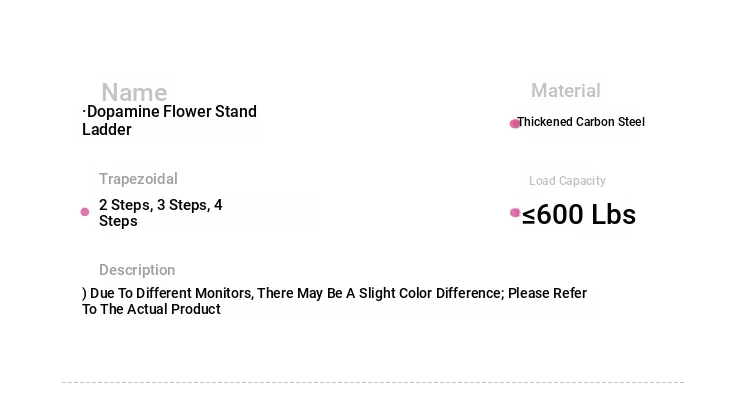
Task: Click the Due To Different Monitors phrase
Action: pos(172,293)
